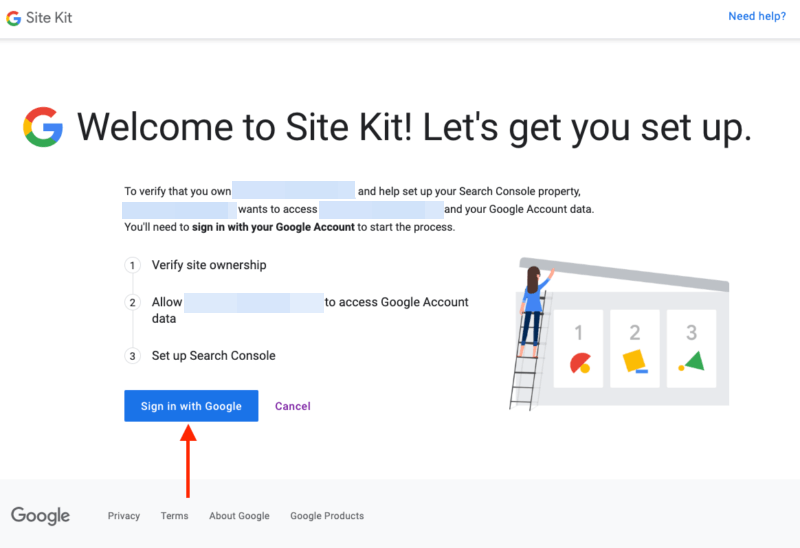Open the Privacy footer link
The height and width of the screenshot is (548, 800).
click(124, 516)
